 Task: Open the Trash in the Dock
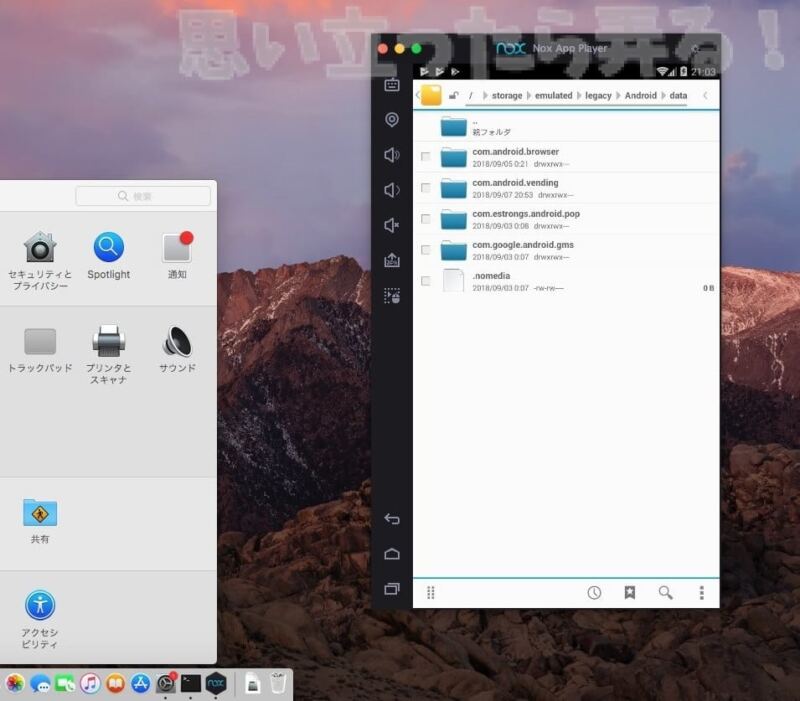pos(278,684)
